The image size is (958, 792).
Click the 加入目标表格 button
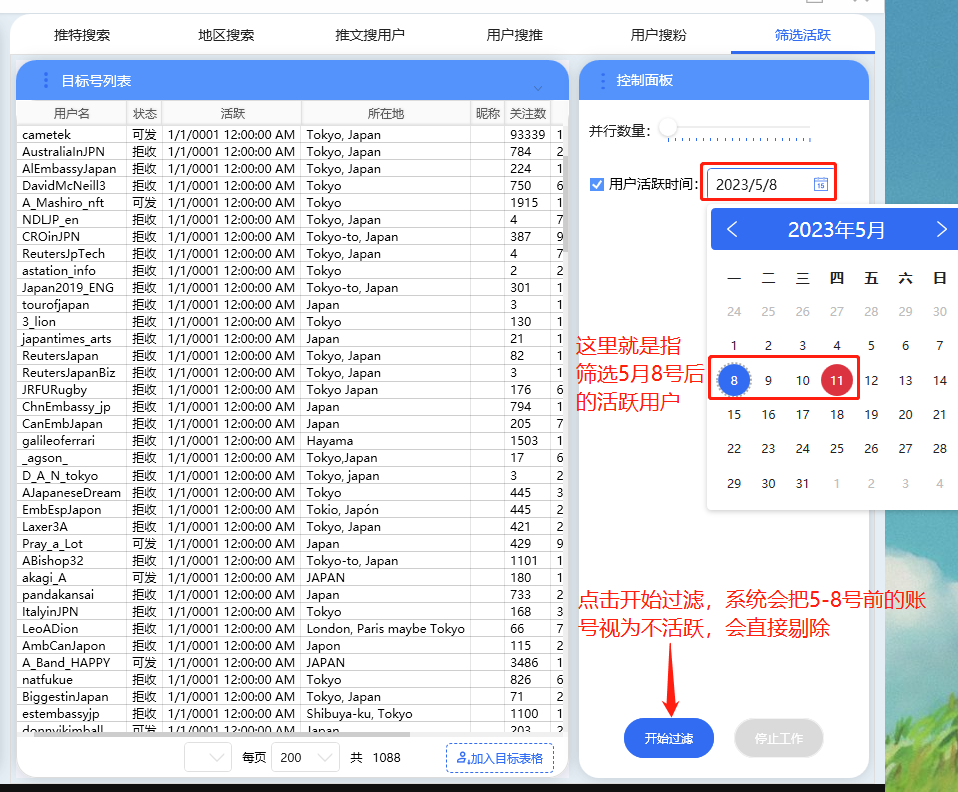(499, 758)
